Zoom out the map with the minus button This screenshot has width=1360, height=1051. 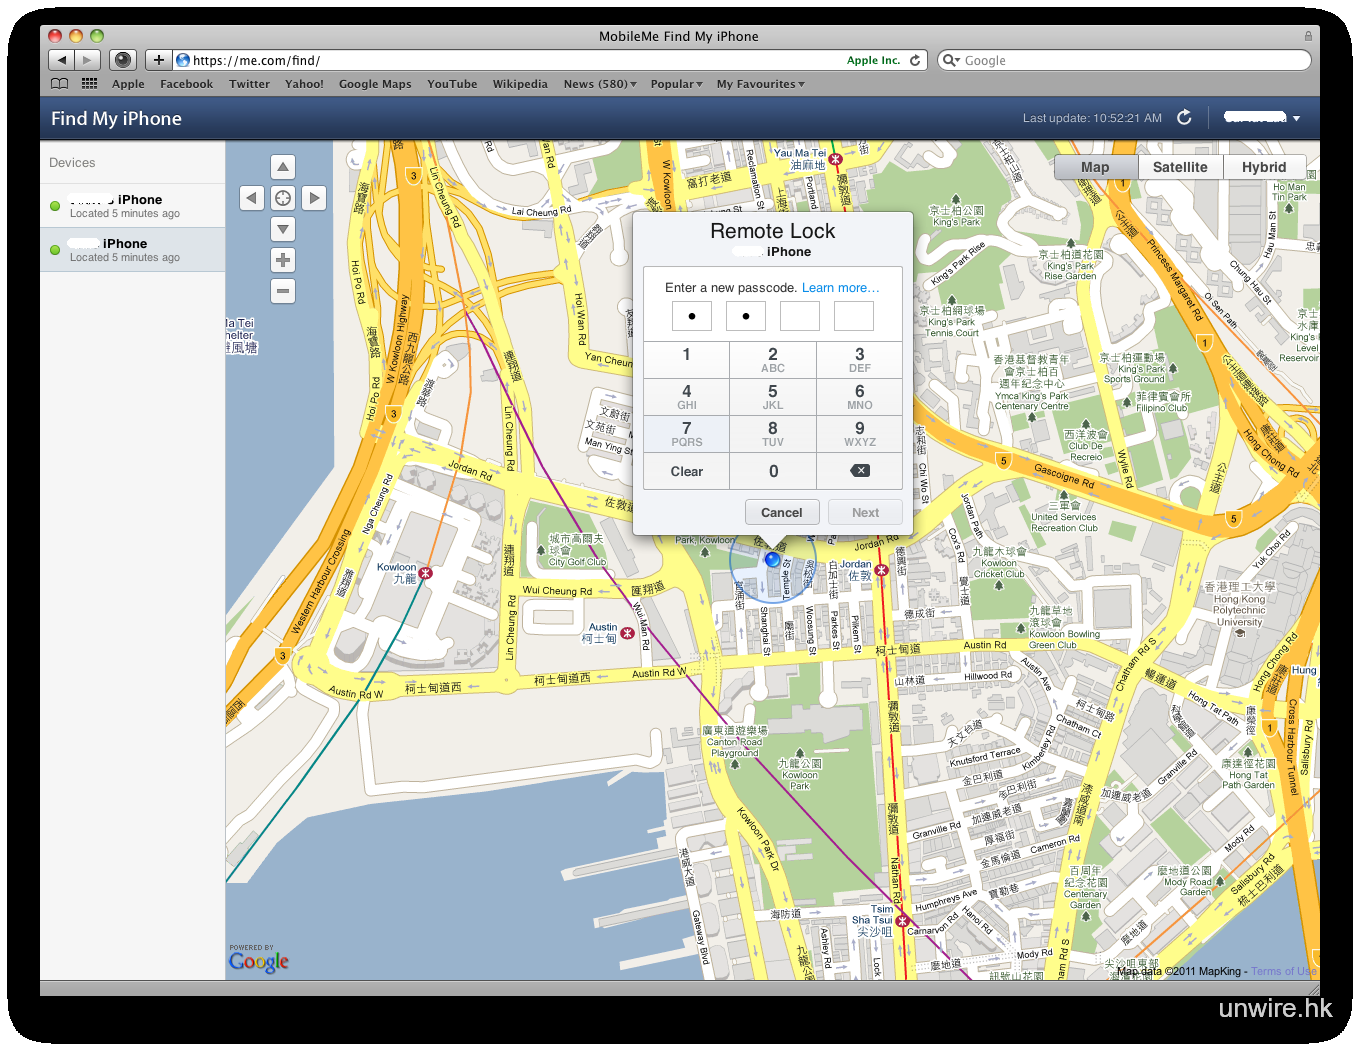pos(283,291)
